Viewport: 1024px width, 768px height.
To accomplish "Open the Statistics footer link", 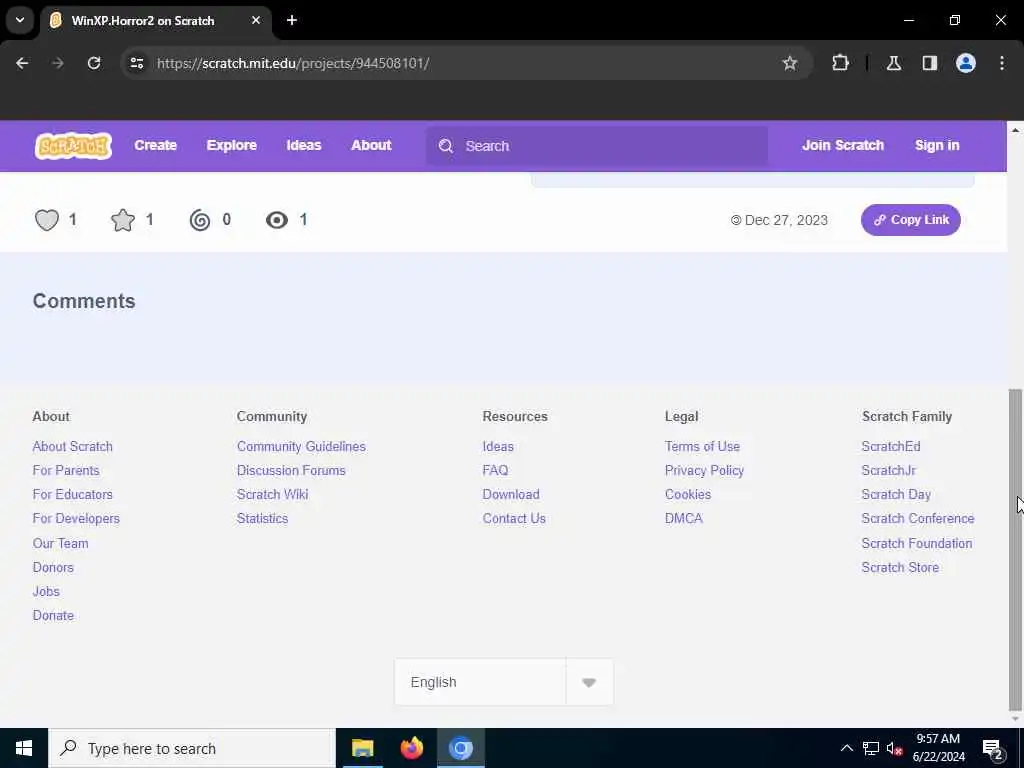I will pos(262,519).
